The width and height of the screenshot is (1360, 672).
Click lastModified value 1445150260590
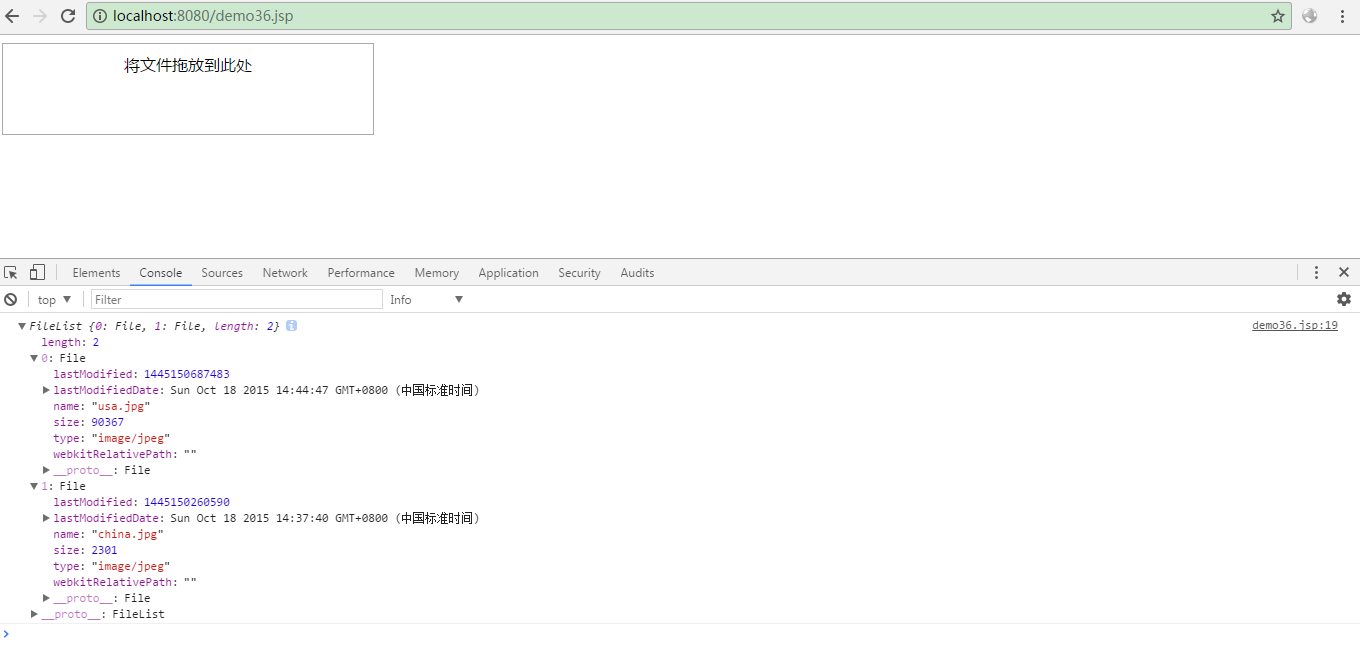point(186,502)
